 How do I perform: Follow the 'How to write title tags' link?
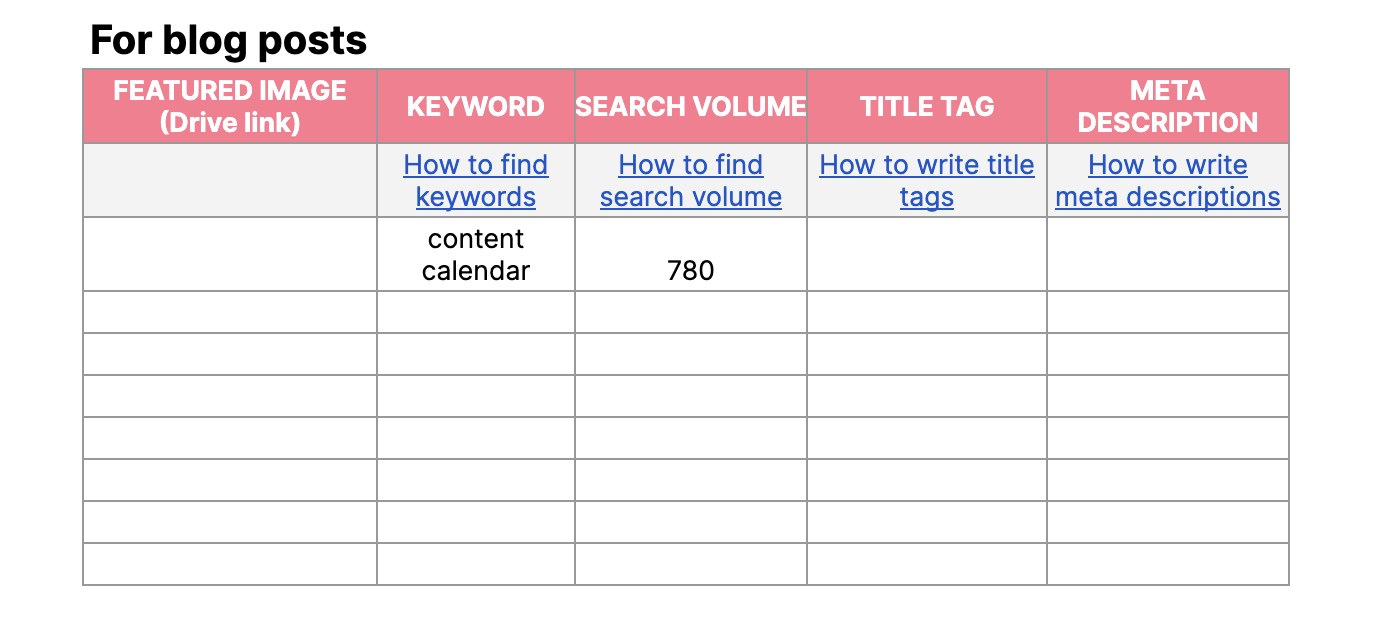coord(926,180)
